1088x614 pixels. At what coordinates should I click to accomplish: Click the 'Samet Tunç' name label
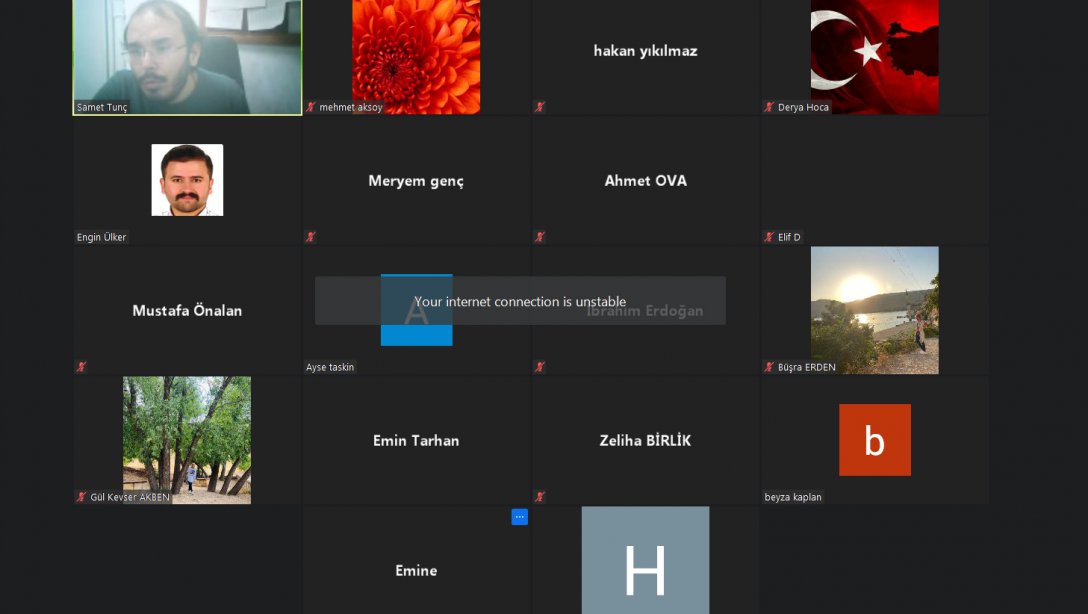(101, 107)
